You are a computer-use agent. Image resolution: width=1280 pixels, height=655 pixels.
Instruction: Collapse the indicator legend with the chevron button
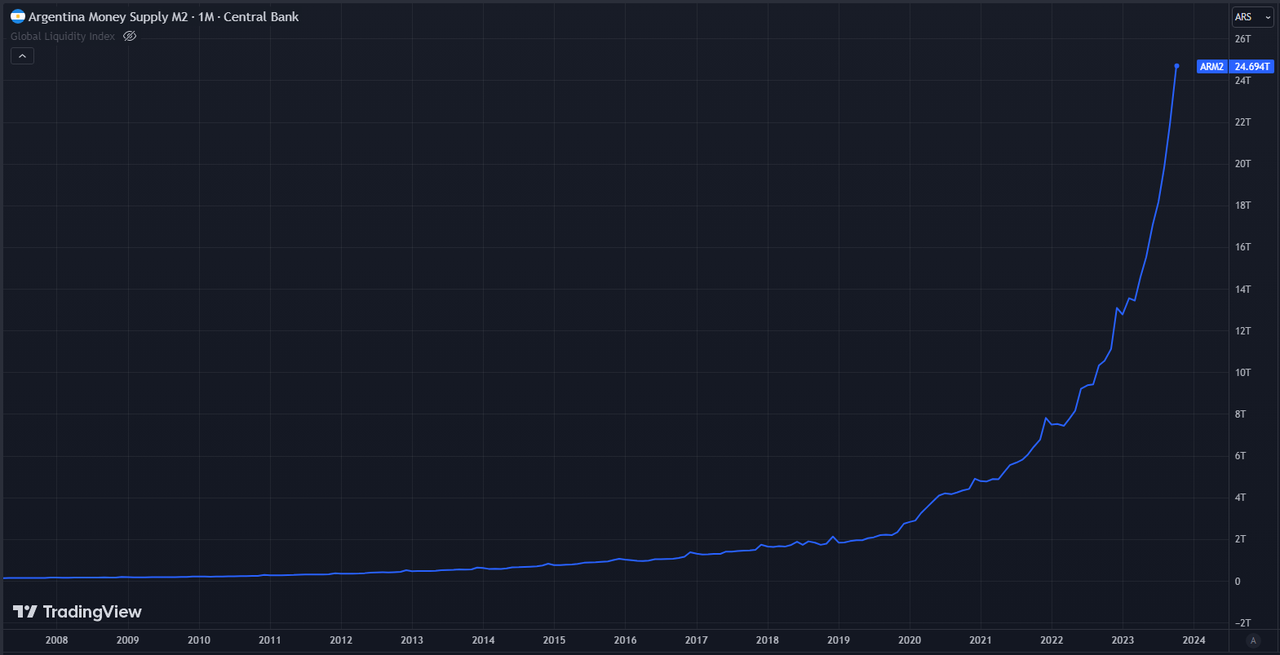click(x=22, y=56)
